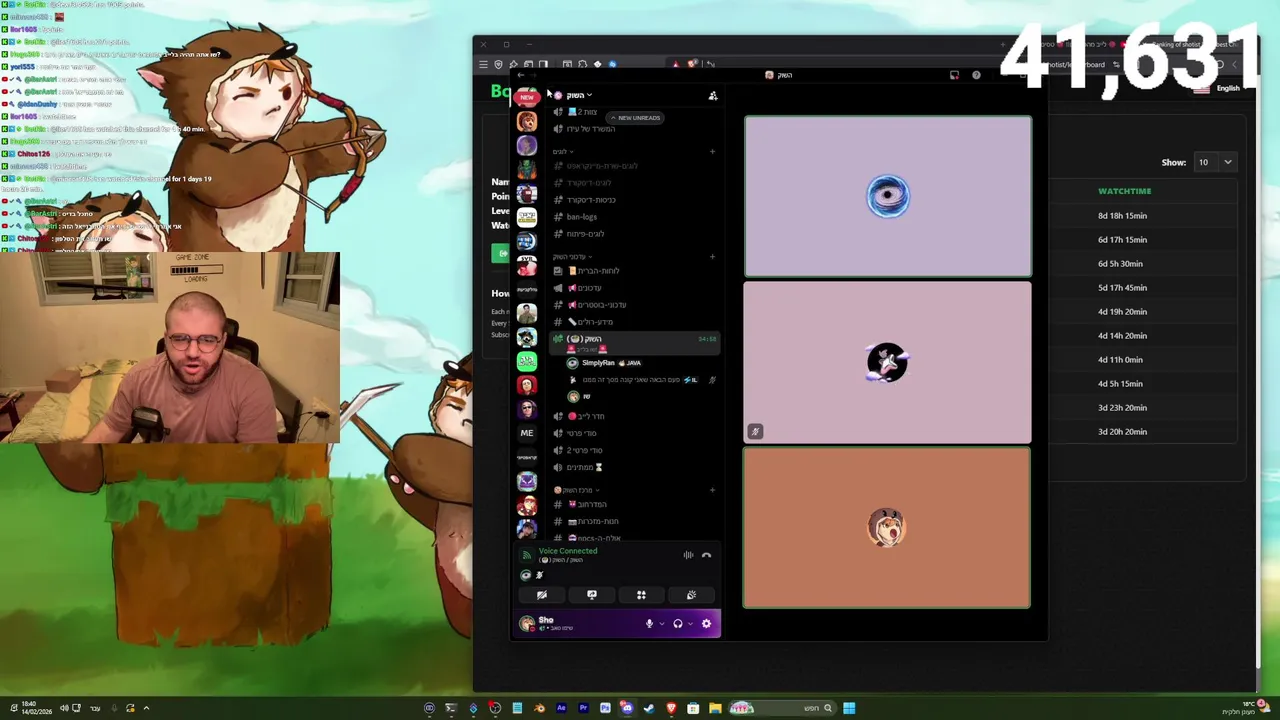Open Steam from the taskbar
The image size is (1280, 720).
(x=649, y=708)
